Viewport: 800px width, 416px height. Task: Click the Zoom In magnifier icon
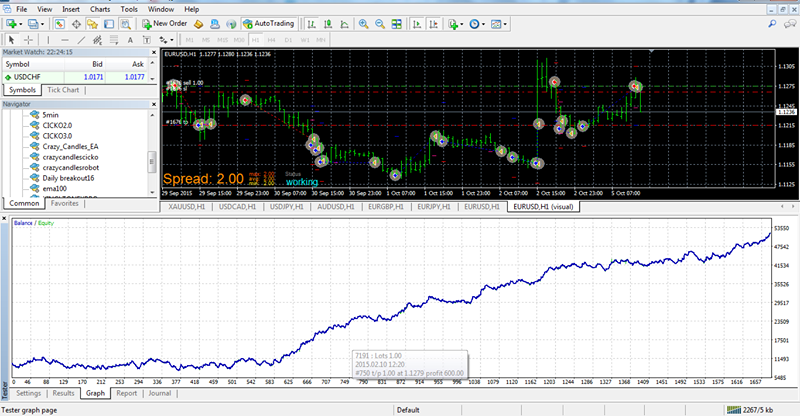click(x=363, y=23)
